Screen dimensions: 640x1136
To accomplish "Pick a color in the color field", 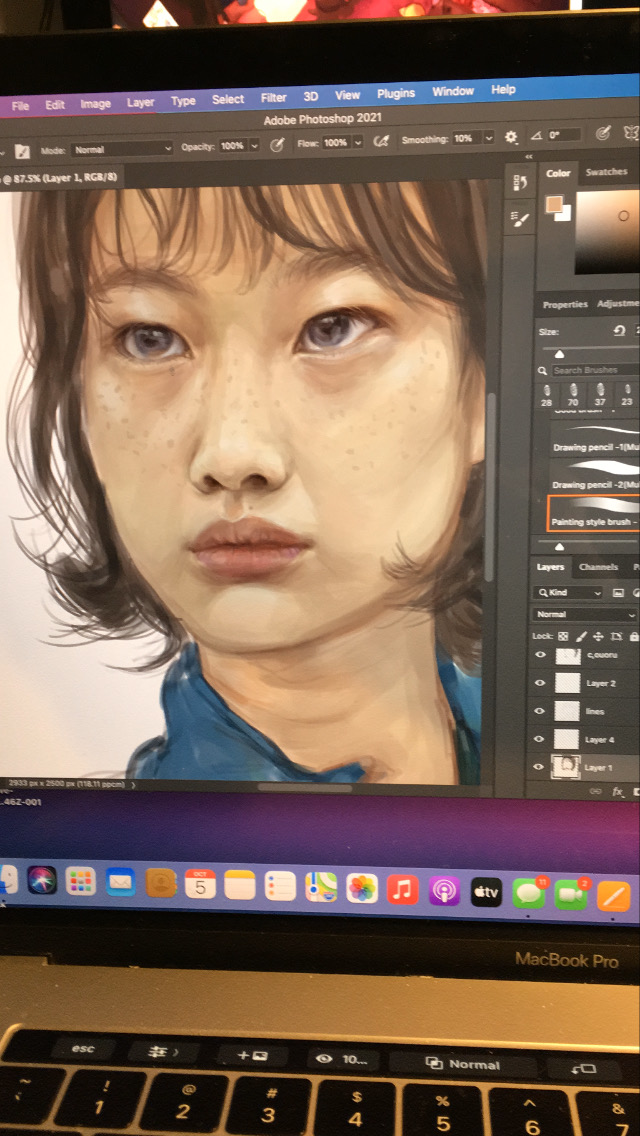I will (607, 232).
